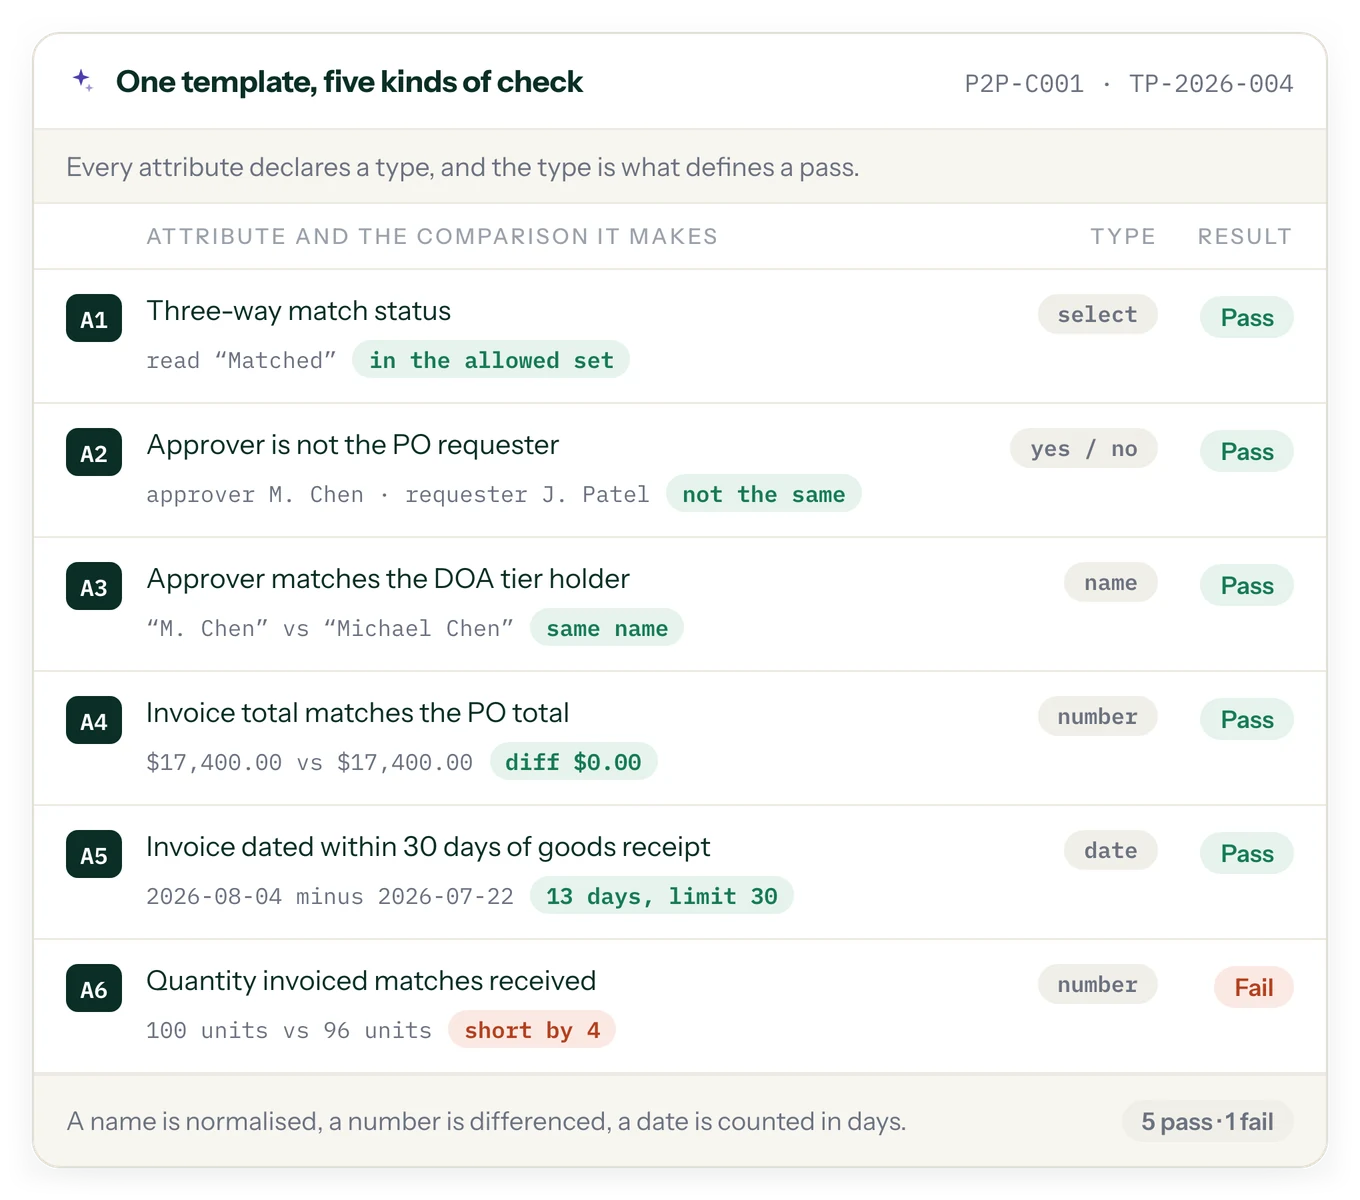The image size is (1360, 1200).
Task: Click the 'date' type pill
Action: click(x=1111, y=850)
